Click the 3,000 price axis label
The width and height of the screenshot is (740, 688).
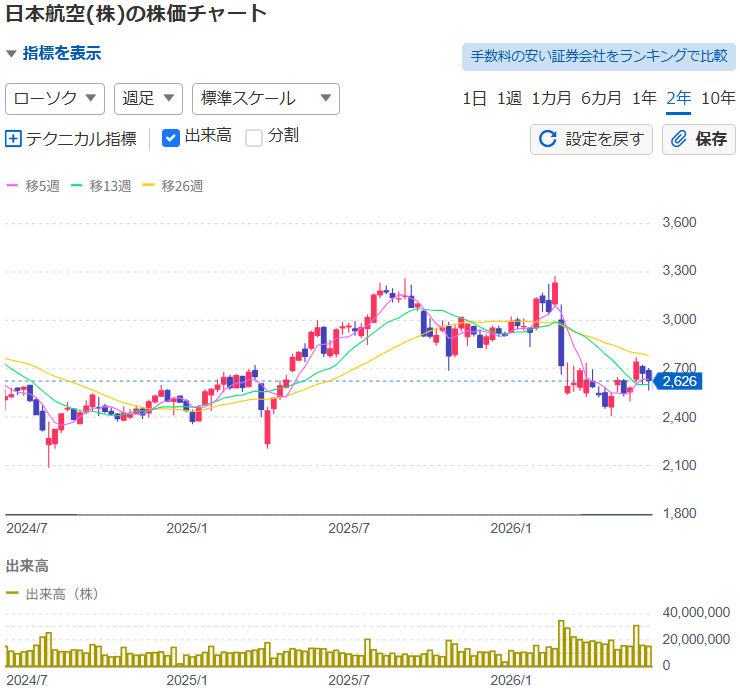click(679, 319)
